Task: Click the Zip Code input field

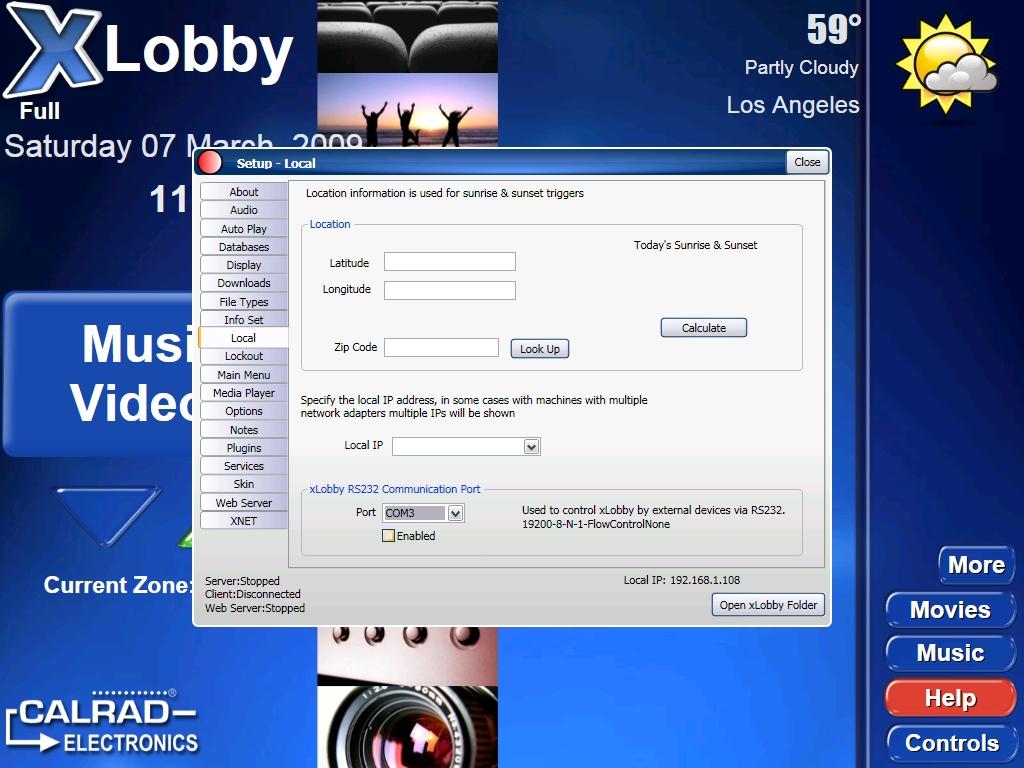Action: [x=441, y=347]
